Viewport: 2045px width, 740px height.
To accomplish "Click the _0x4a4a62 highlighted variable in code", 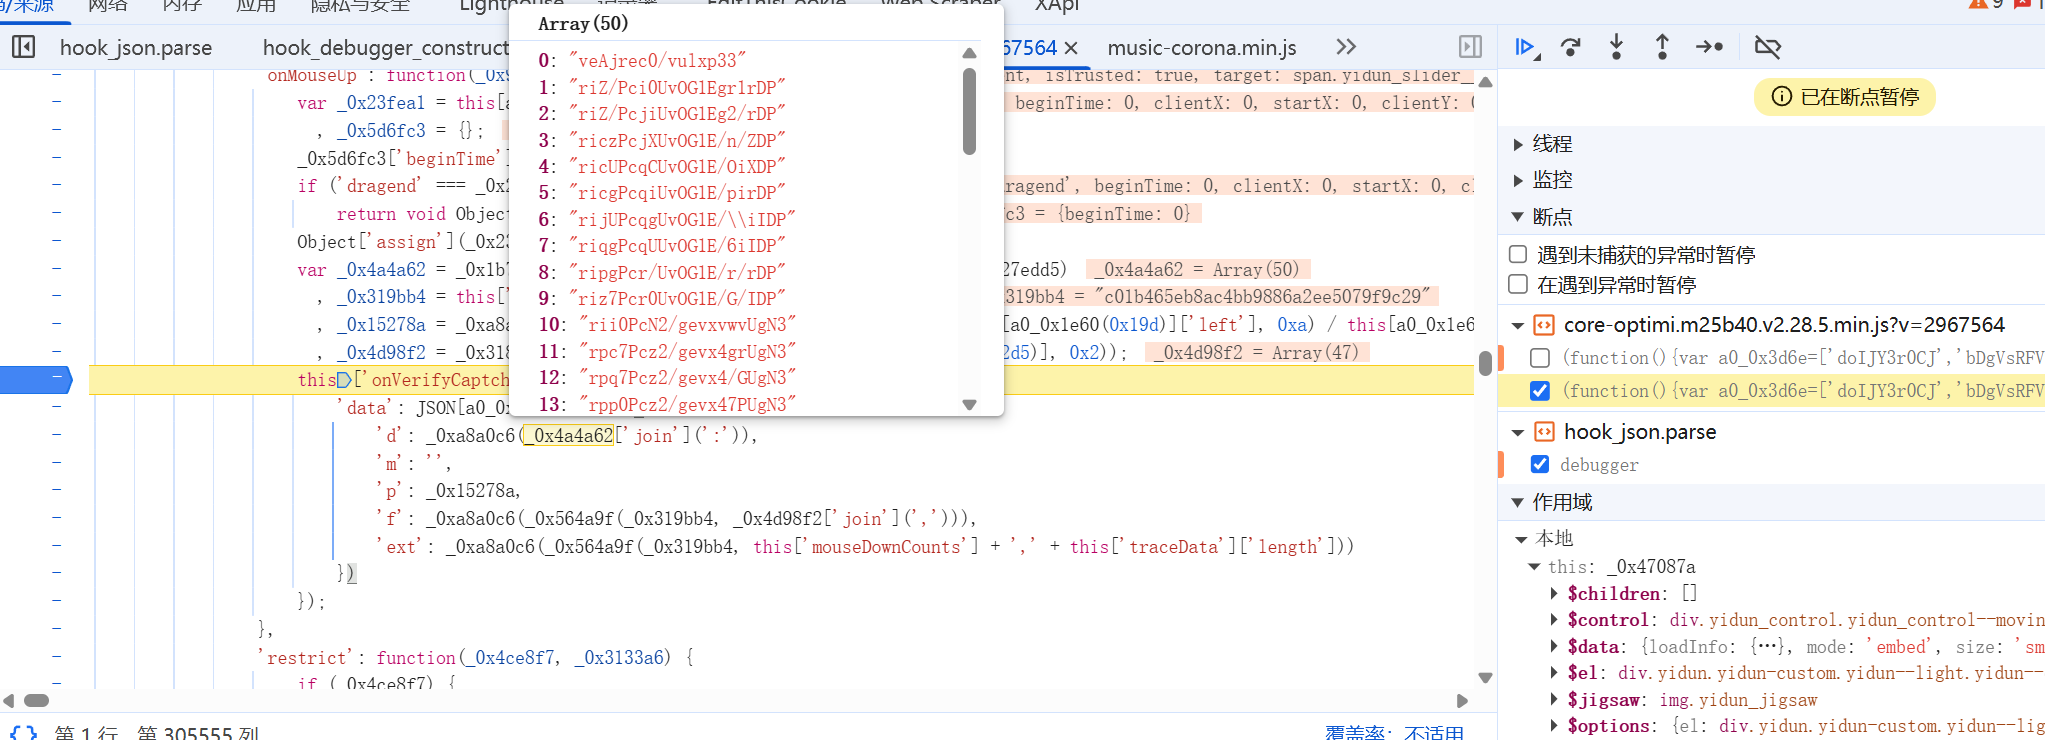I will [x=570, y=436].
